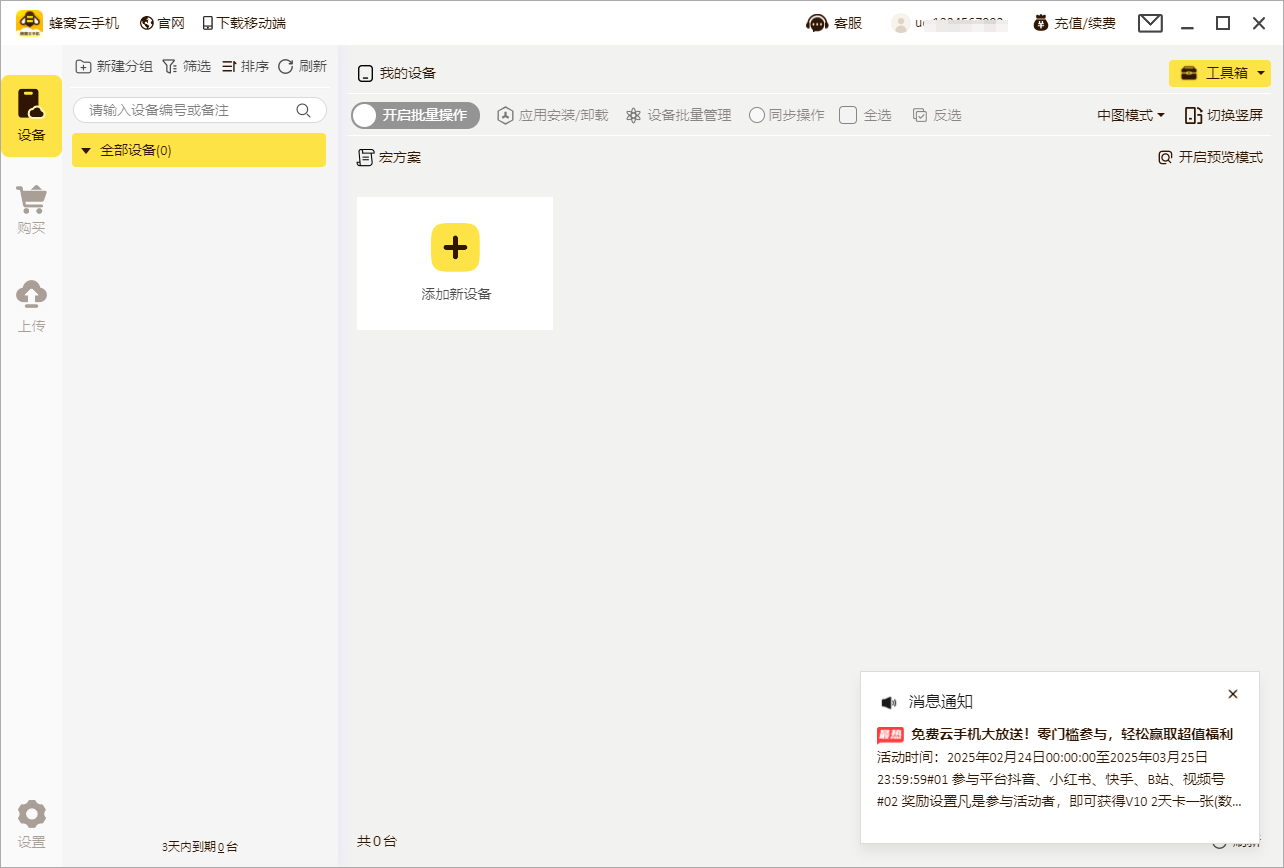Maximize the application window
This screenshot has height=868, width=1284.
click(x=1222, y=23)
